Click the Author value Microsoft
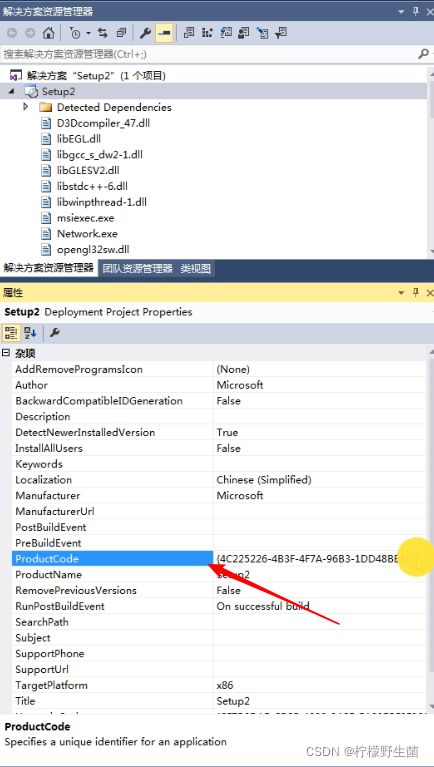The height and width of the screenshot is (767, 434). tap(240, 385)
